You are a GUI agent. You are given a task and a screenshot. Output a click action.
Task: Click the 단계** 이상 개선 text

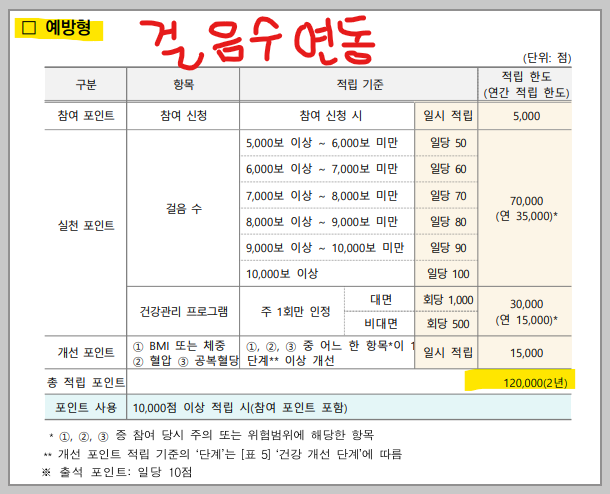click(290, 361)
